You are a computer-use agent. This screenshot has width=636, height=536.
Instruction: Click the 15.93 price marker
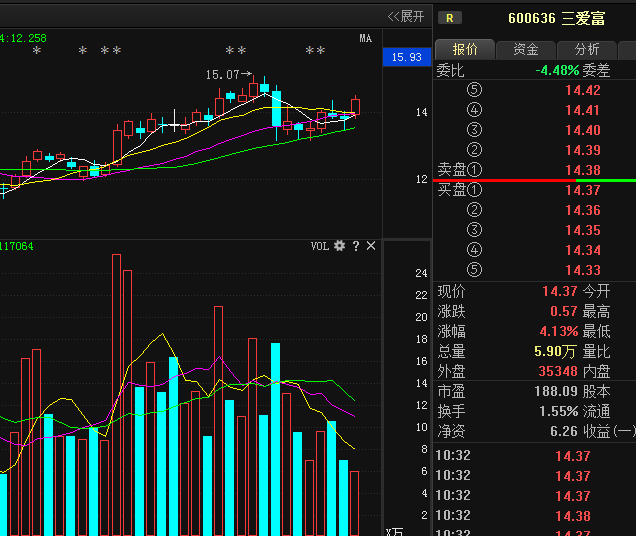(407, 57)
